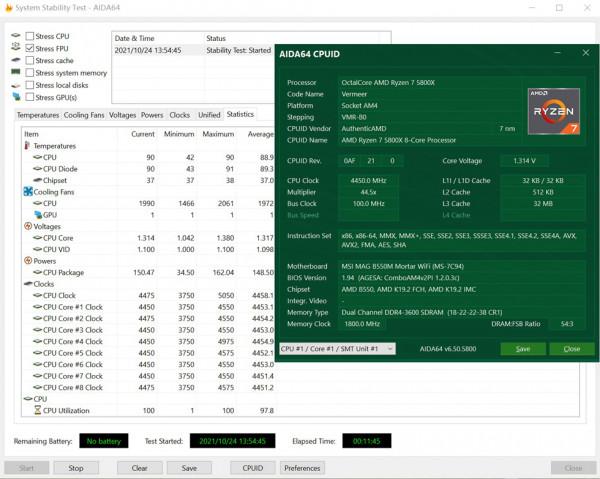The height and width of the screenshot is (479, 600).
Task: Open the Powers tab
Action: [x=152, y=115]
